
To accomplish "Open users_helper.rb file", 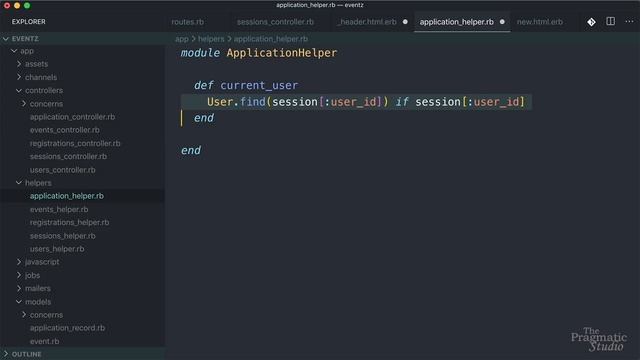I will pos(57,249).
